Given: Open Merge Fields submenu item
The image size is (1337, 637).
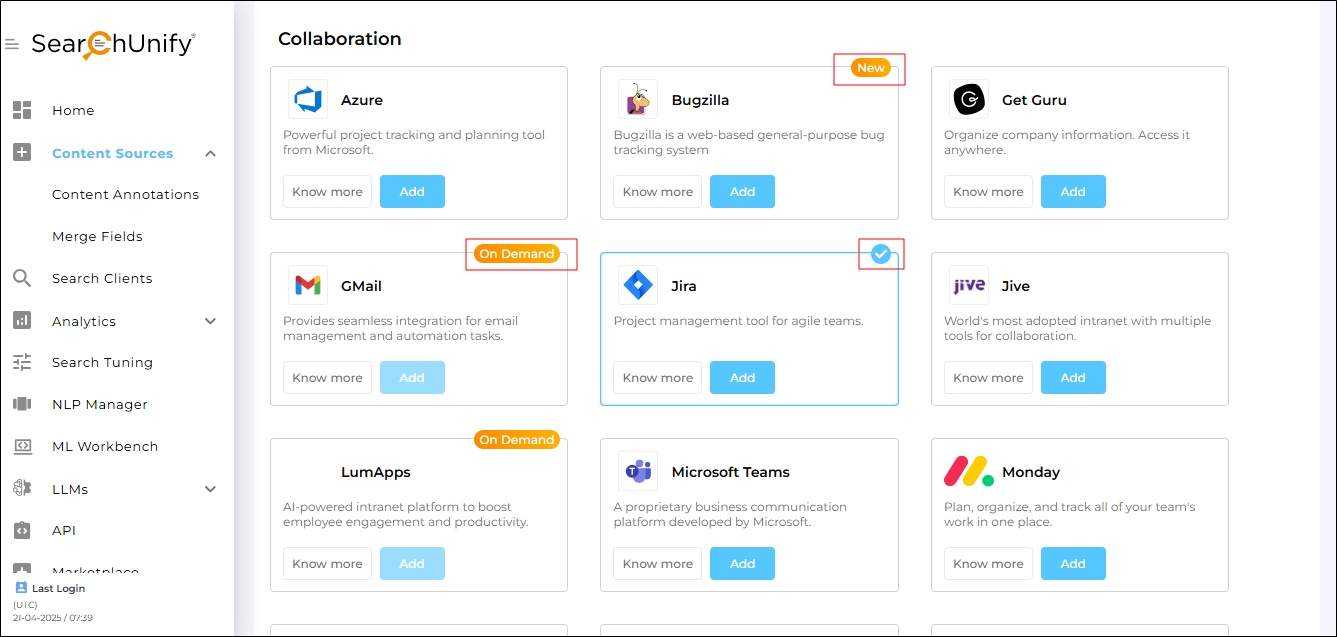Looking at the screenshot, I should [97, 236].
